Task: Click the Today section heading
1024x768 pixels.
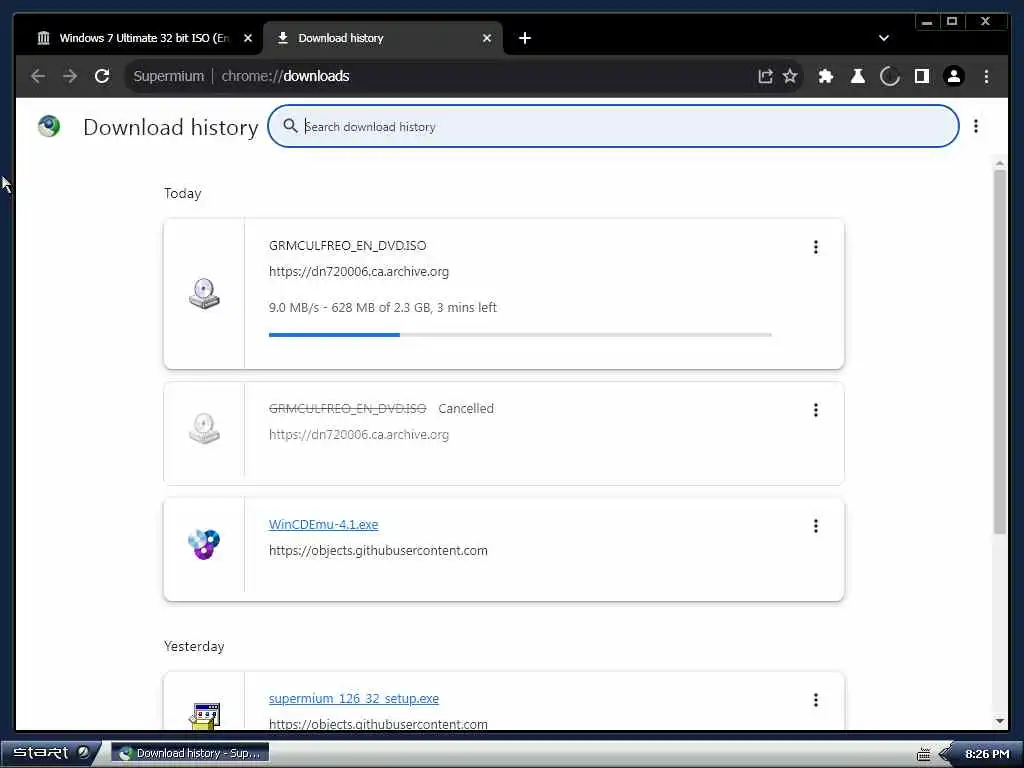Action: pos(183,193)
